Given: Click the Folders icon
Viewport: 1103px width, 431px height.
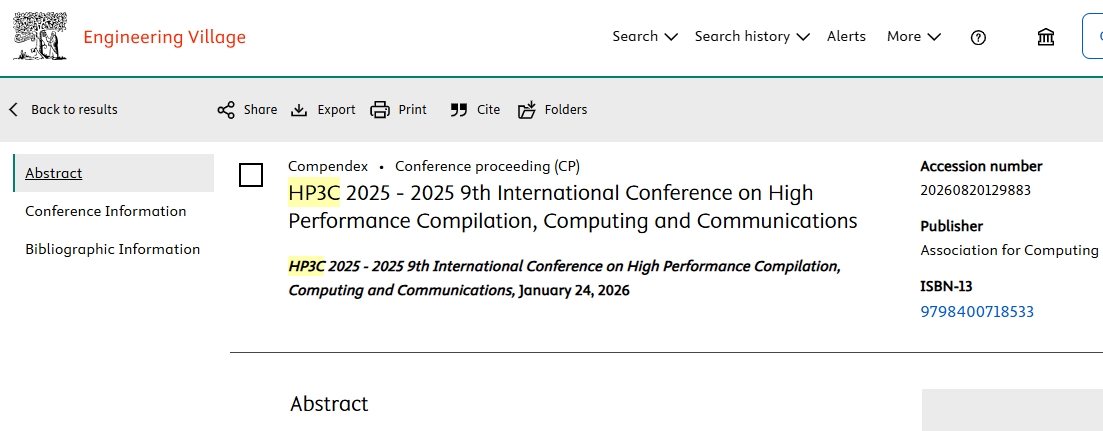Looking at the screenshot, I should coord(527,110).
